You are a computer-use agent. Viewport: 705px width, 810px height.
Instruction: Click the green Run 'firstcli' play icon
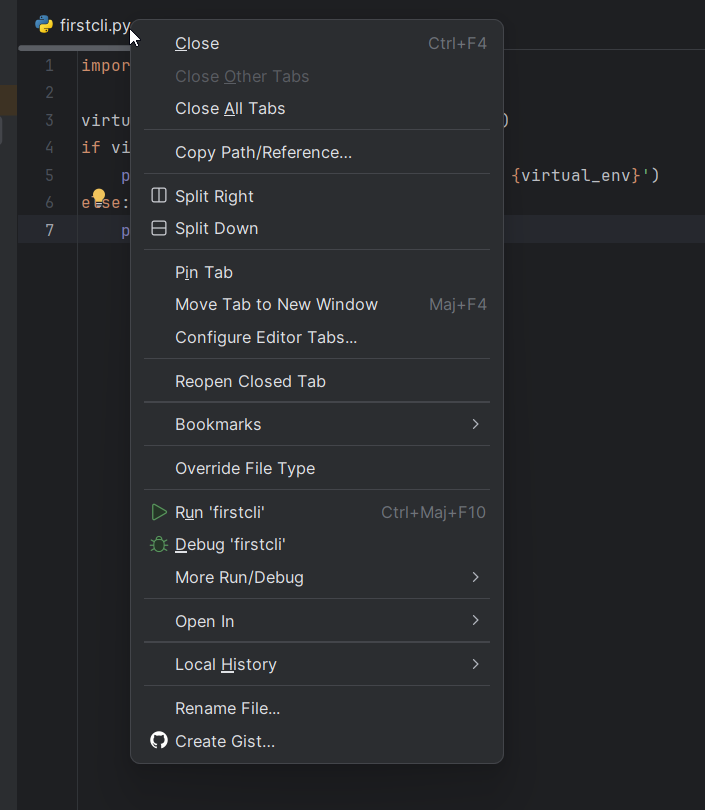tap(158, 512)
